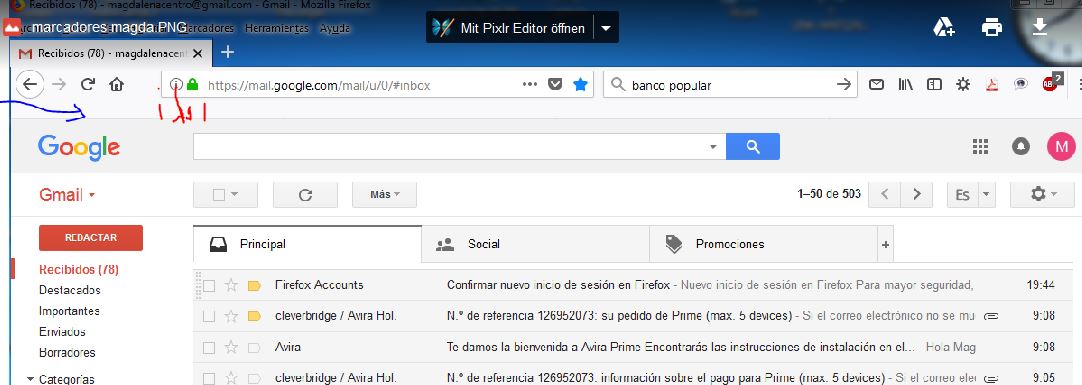The height and width of the screenshot is (385, 1082).
Task: Click the blue Gmail search button
Action: point(753,146)
